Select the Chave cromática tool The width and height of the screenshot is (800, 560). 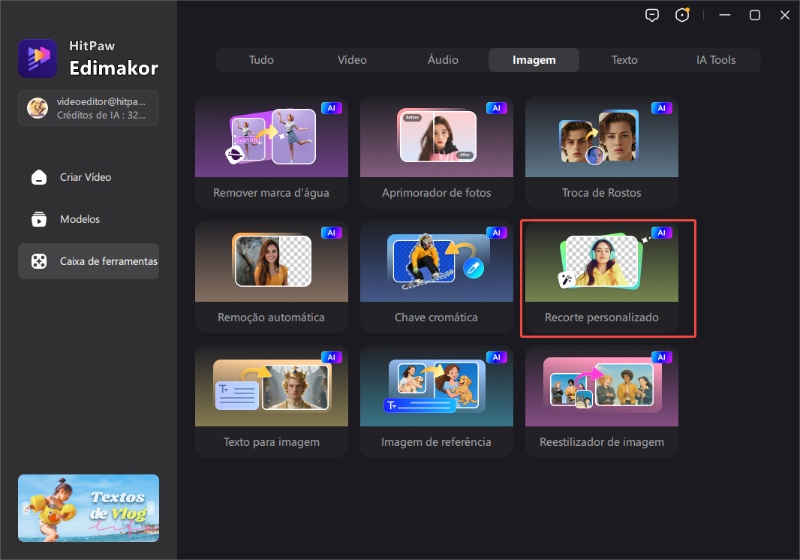[436, 277]
